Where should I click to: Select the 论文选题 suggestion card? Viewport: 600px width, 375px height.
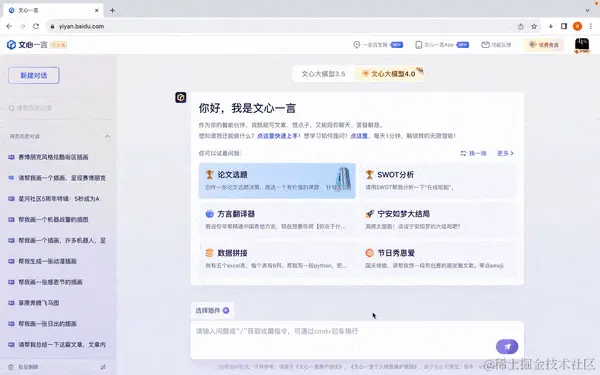point(277,181)
